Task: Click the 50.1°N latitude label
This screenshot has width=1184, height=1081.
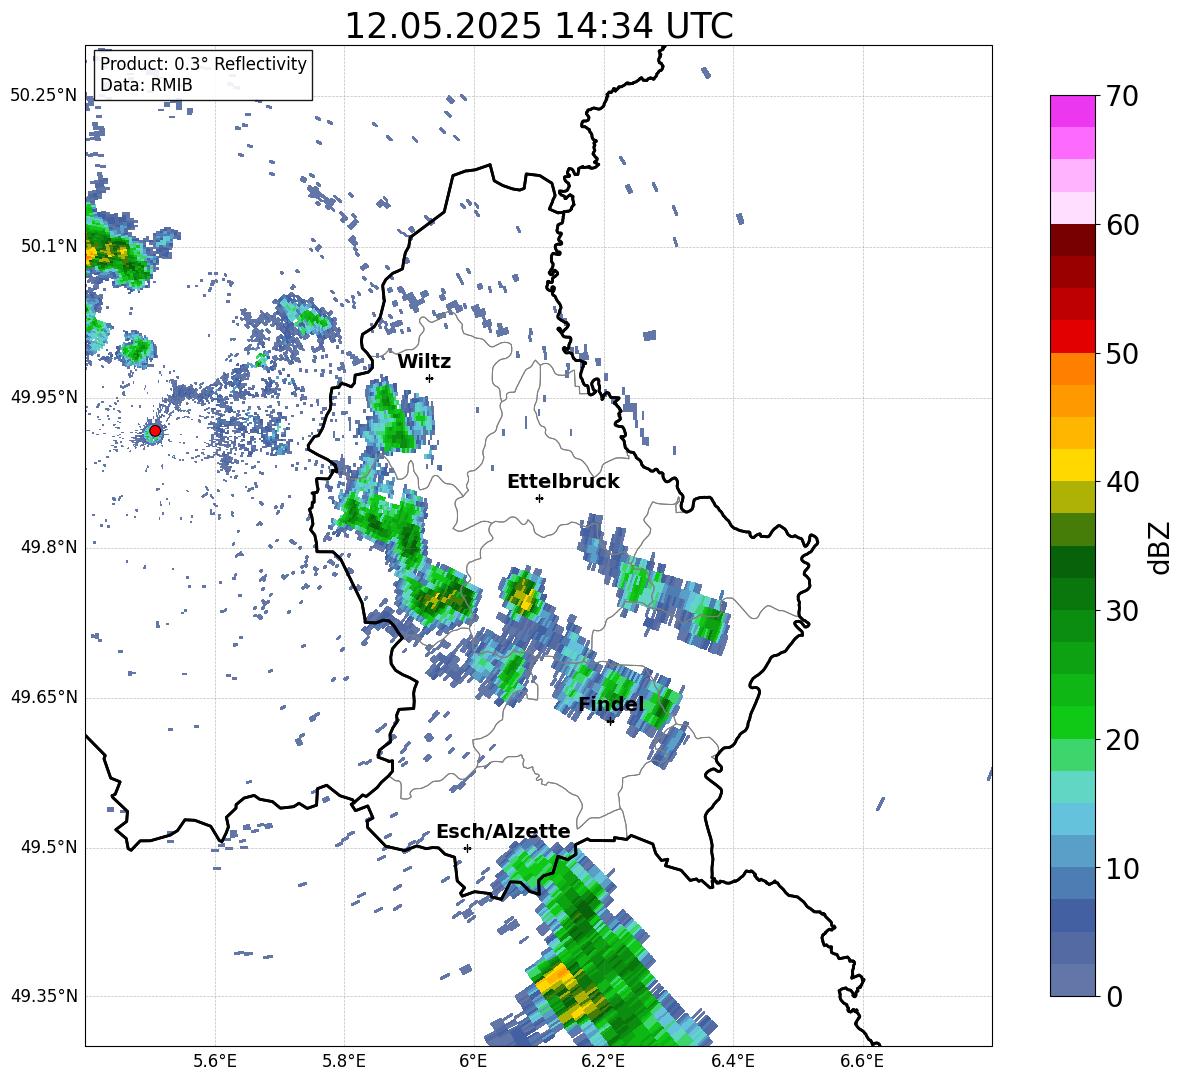Action: click(x=49, y=247)
